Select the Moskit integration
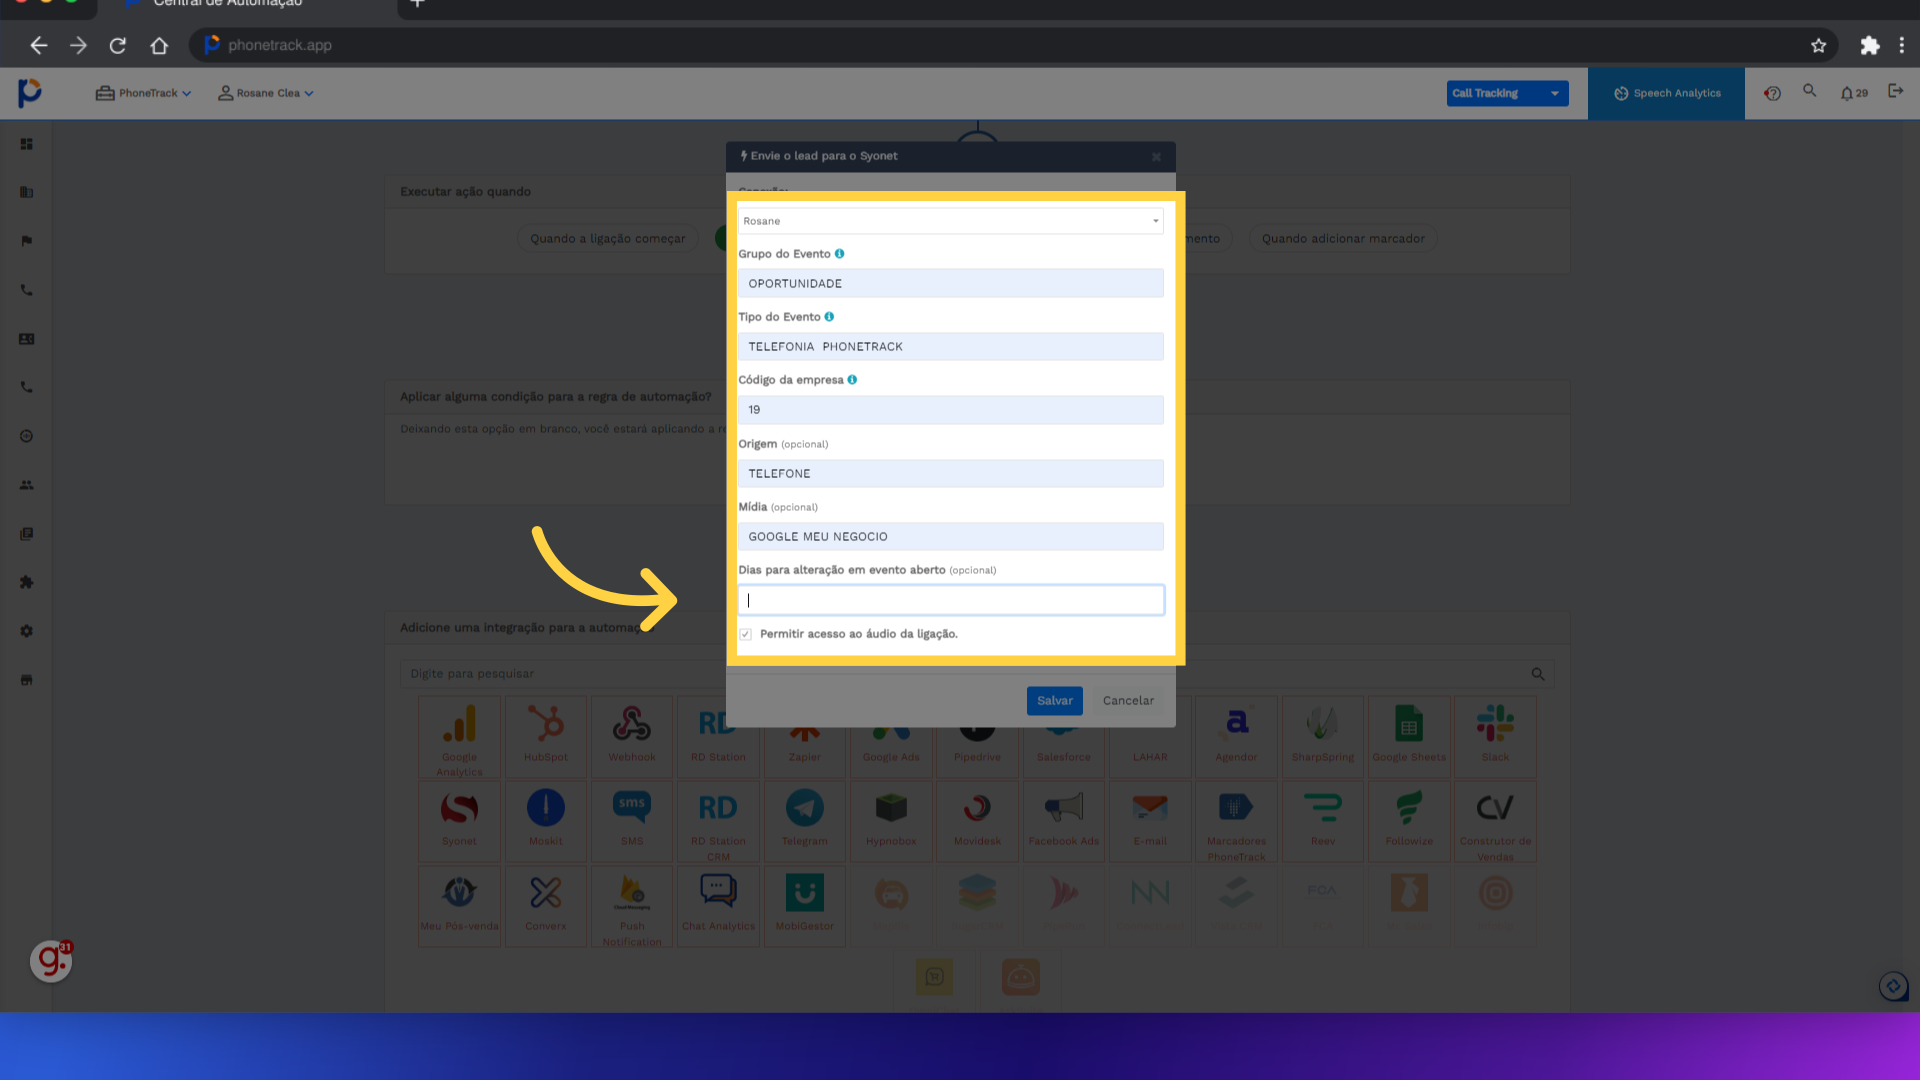The width and height of the screenshot is (1920, 1080). 546,822
